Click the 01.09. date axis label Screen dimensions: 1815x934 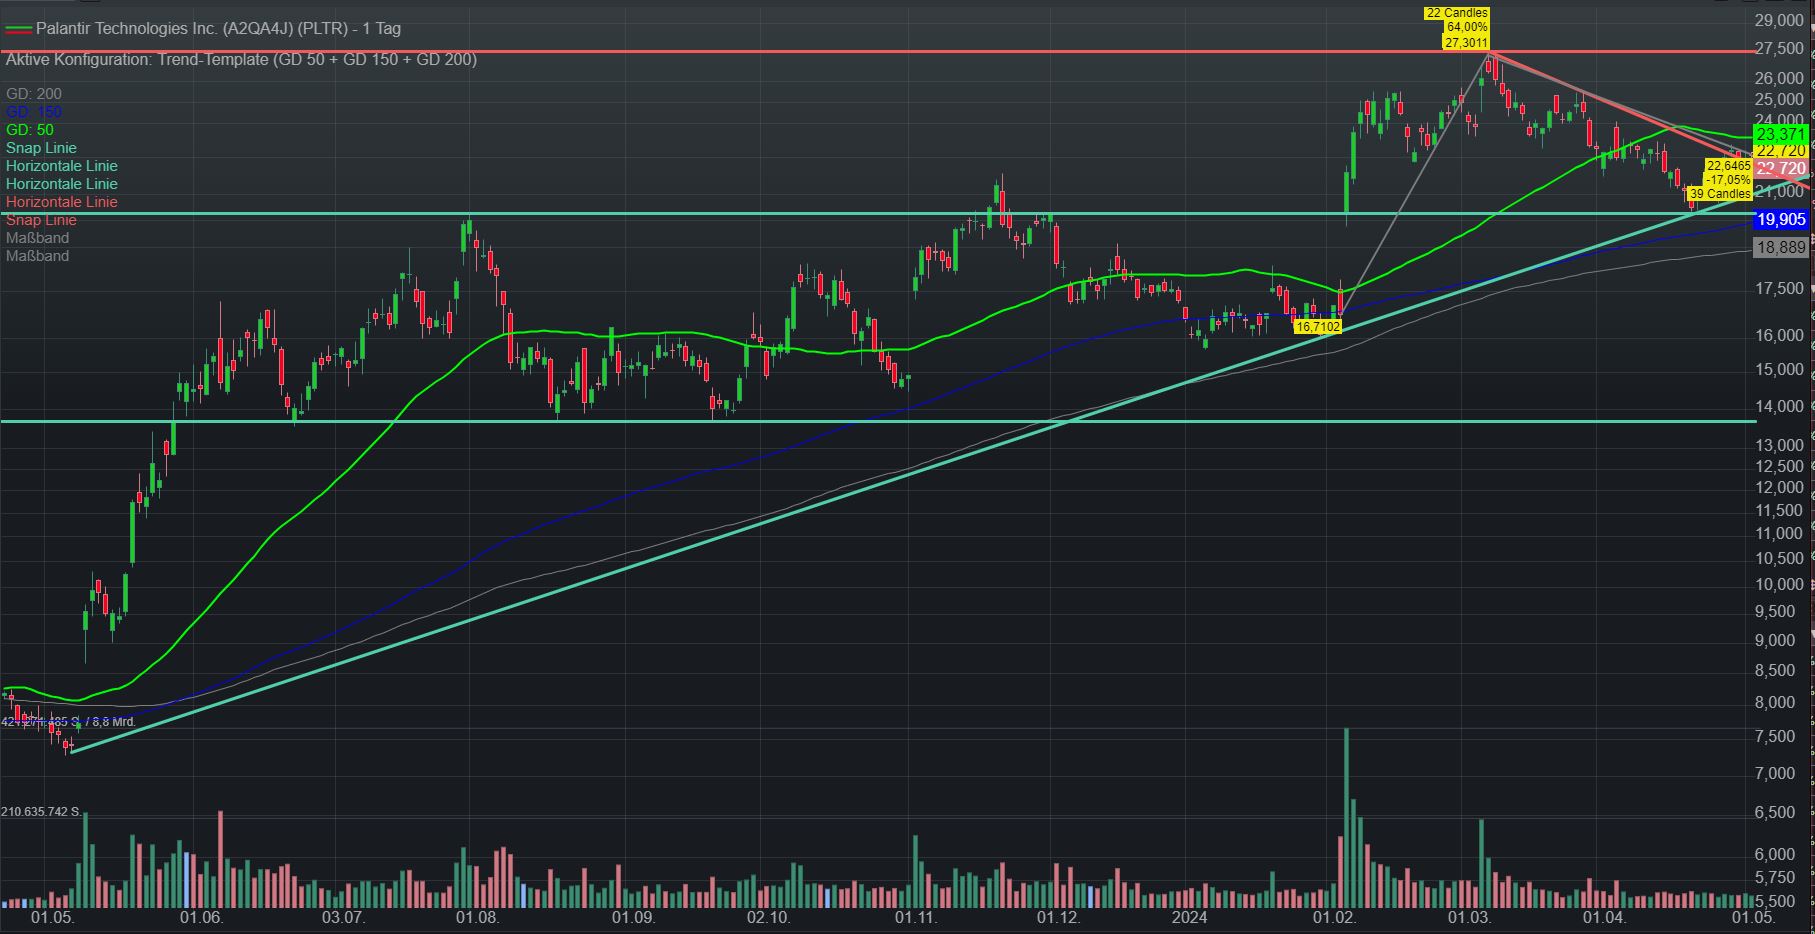[x=633, y=917]
